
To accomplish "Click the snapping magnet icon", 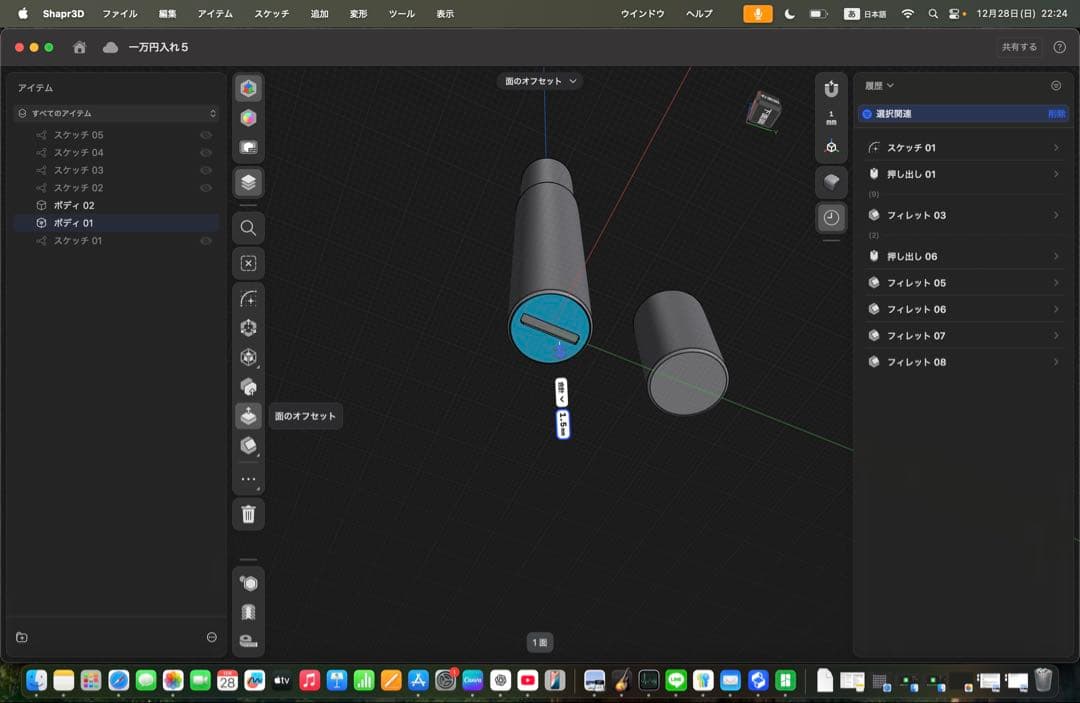I will click(831, 88).
